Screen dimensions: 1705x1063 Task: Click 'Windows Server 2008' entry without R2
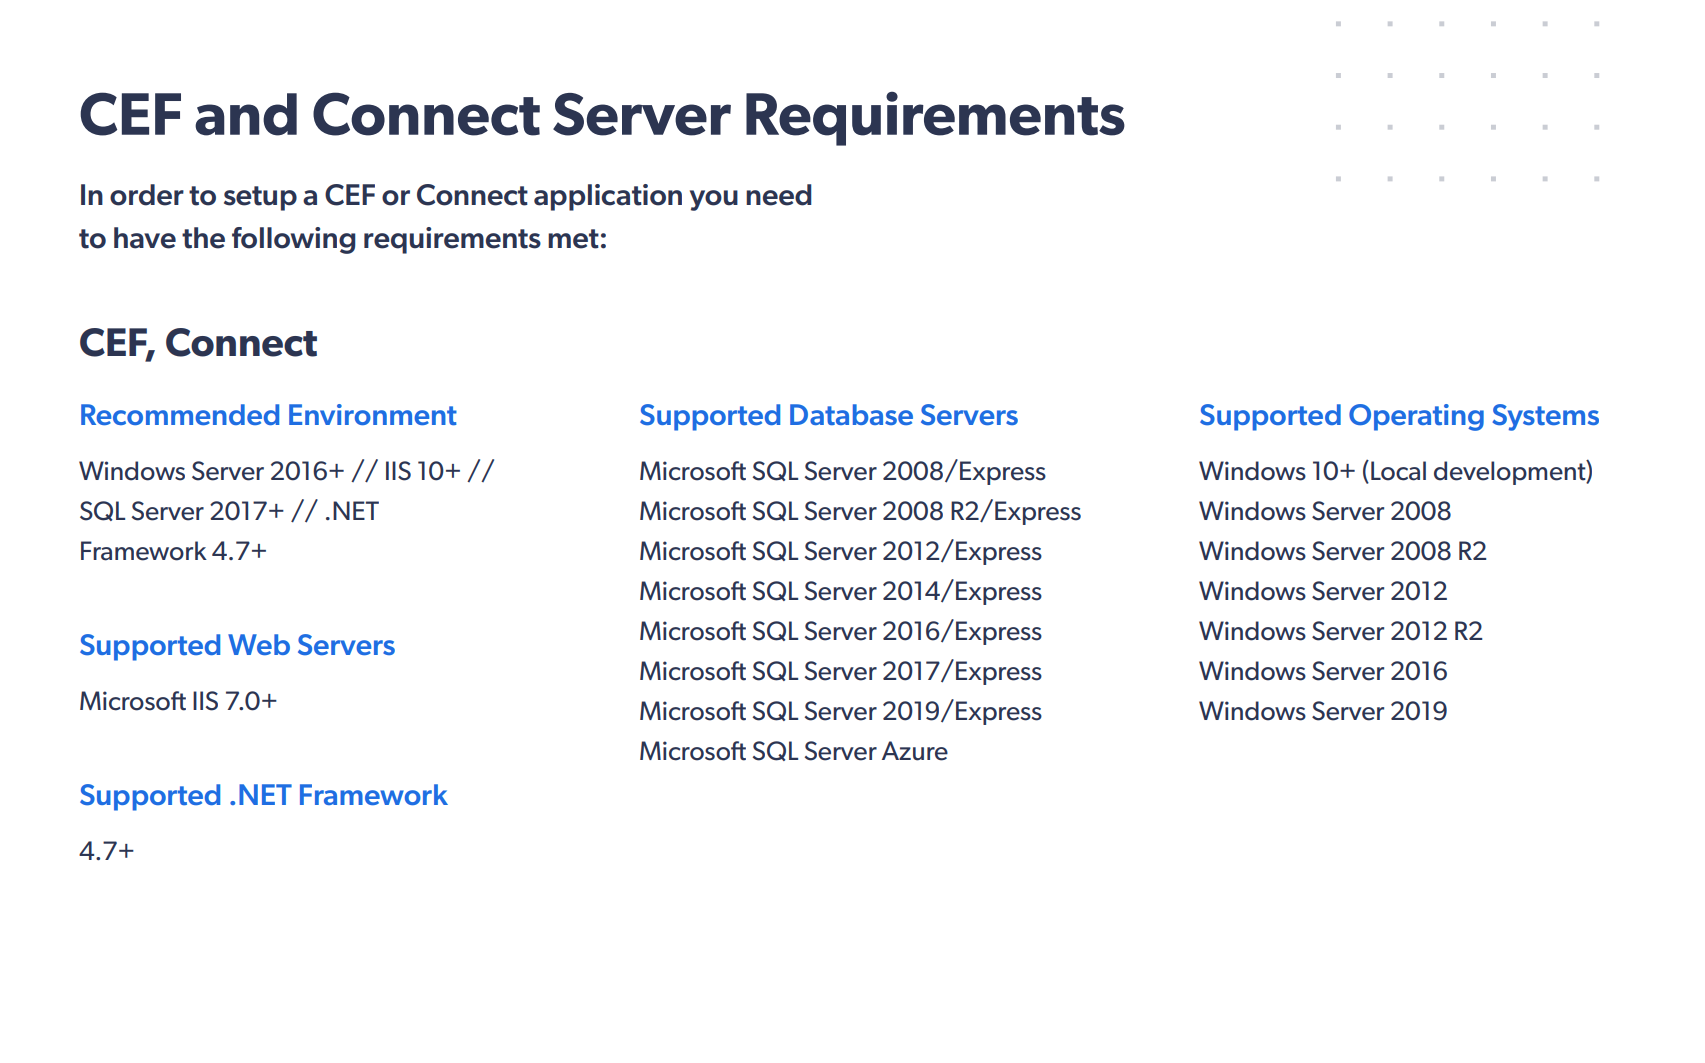[1325, 511]
